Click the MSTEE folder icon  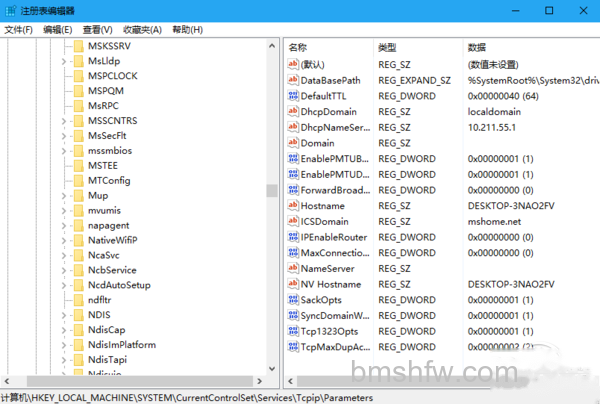[x=79, y=165]
